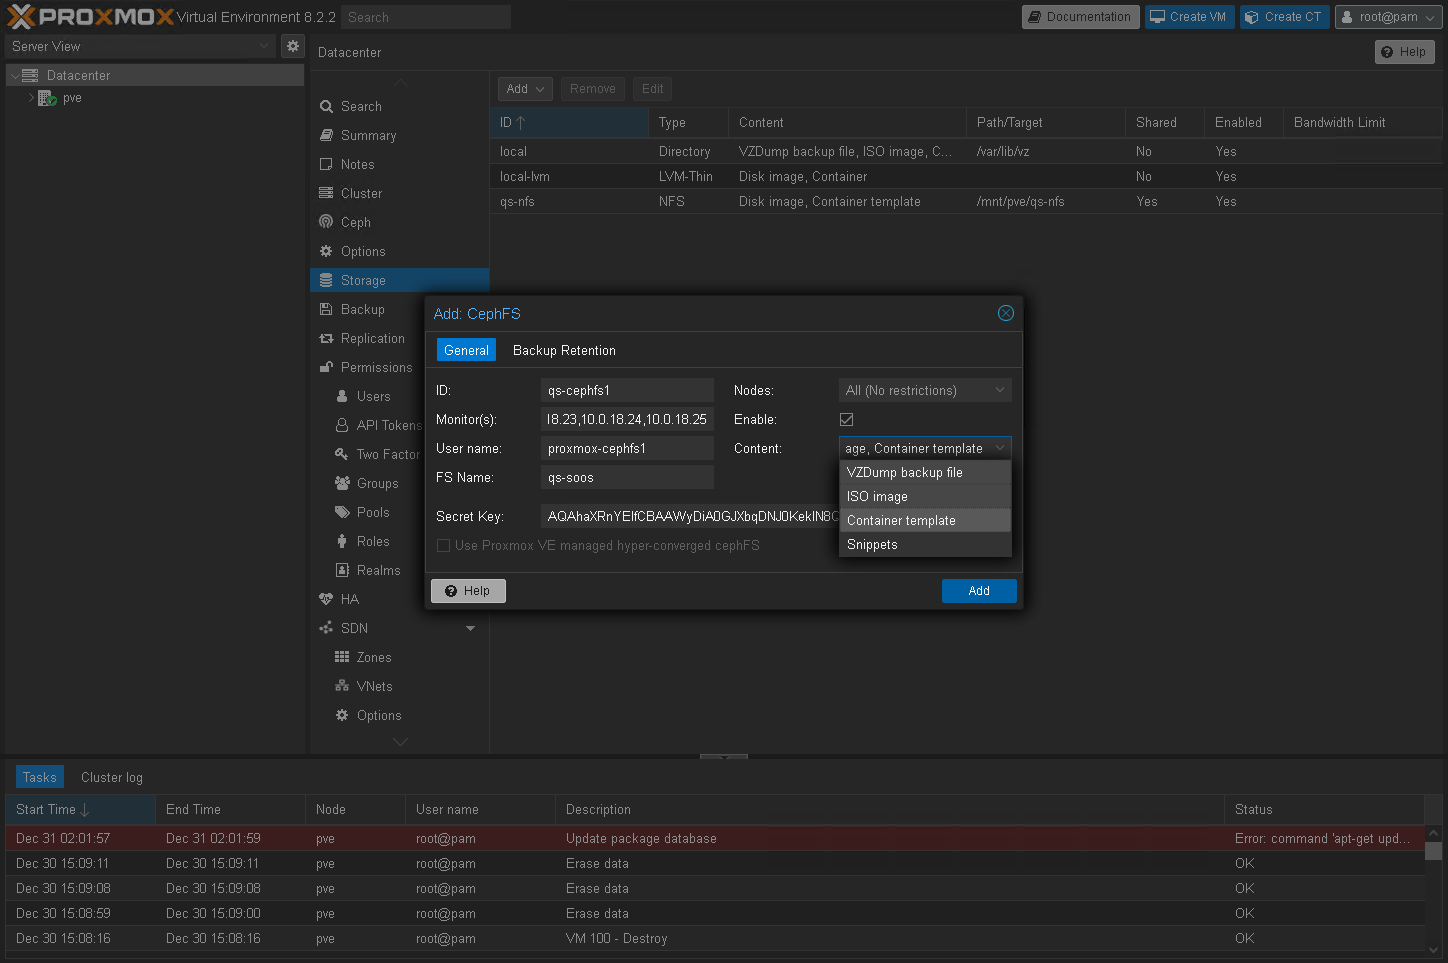Click the Secret Key input field
Image resolution: width=1448 pixels, height=963 pixels.
tap(690, 516)
